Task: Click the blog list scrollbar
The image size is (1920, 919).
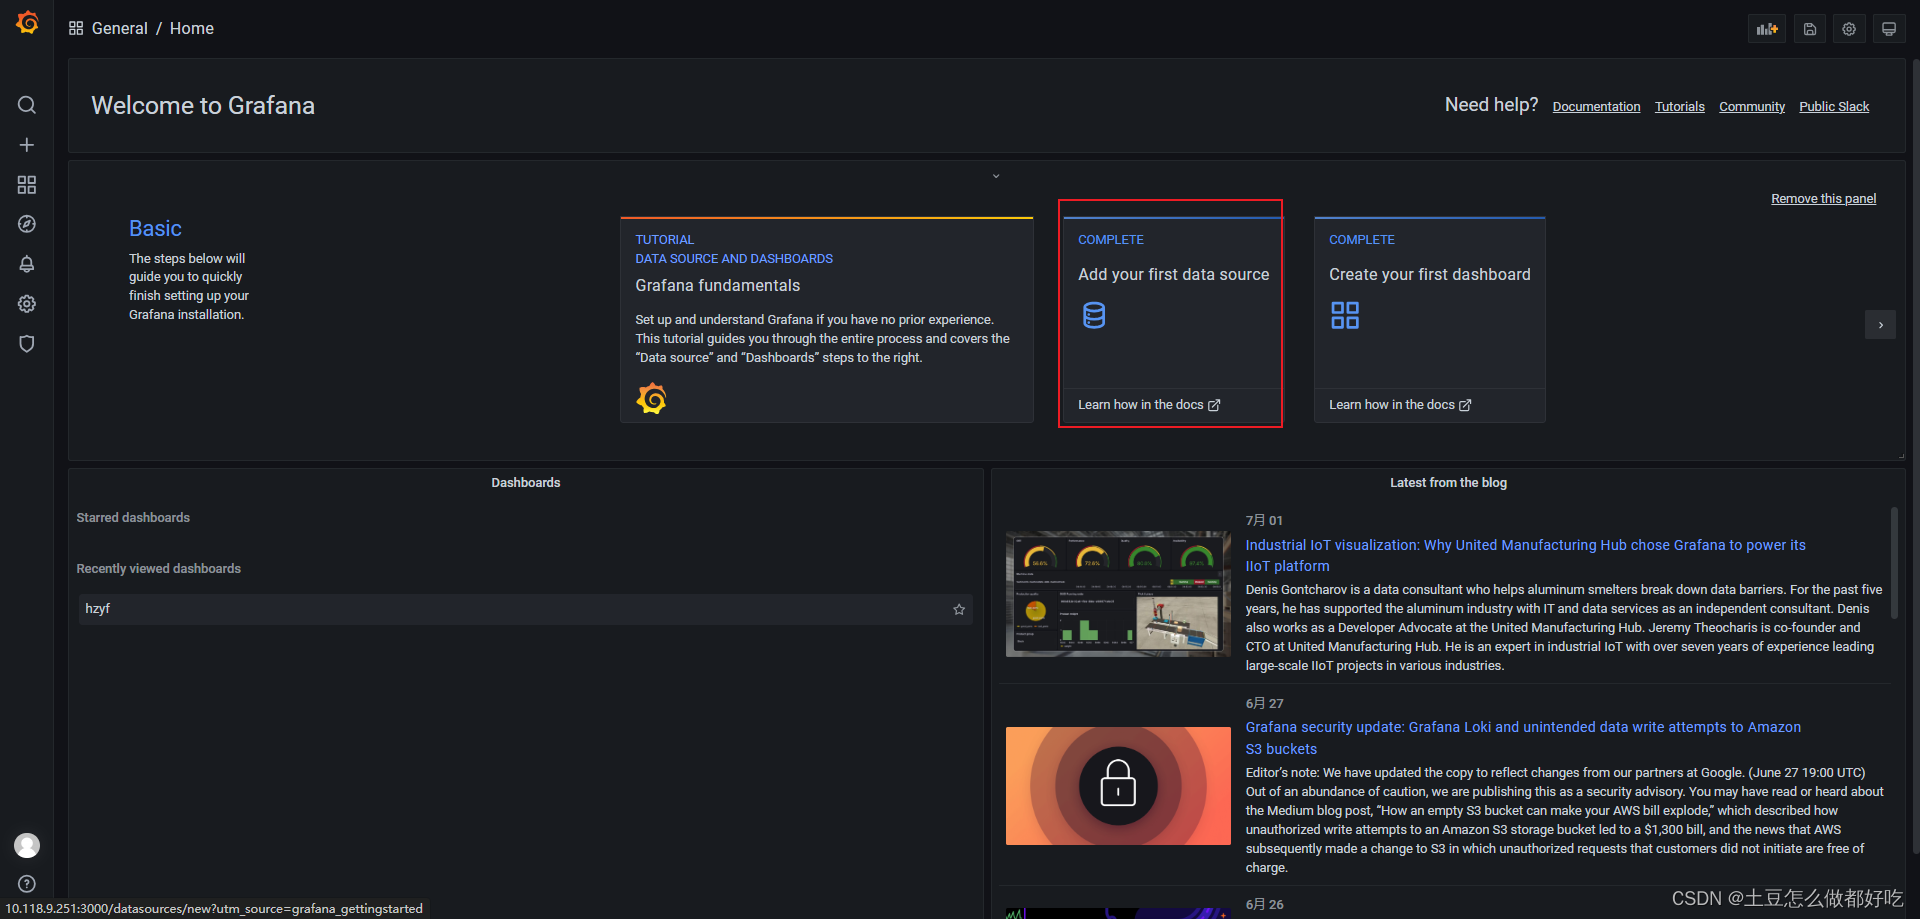Action: coord(1894,565)
